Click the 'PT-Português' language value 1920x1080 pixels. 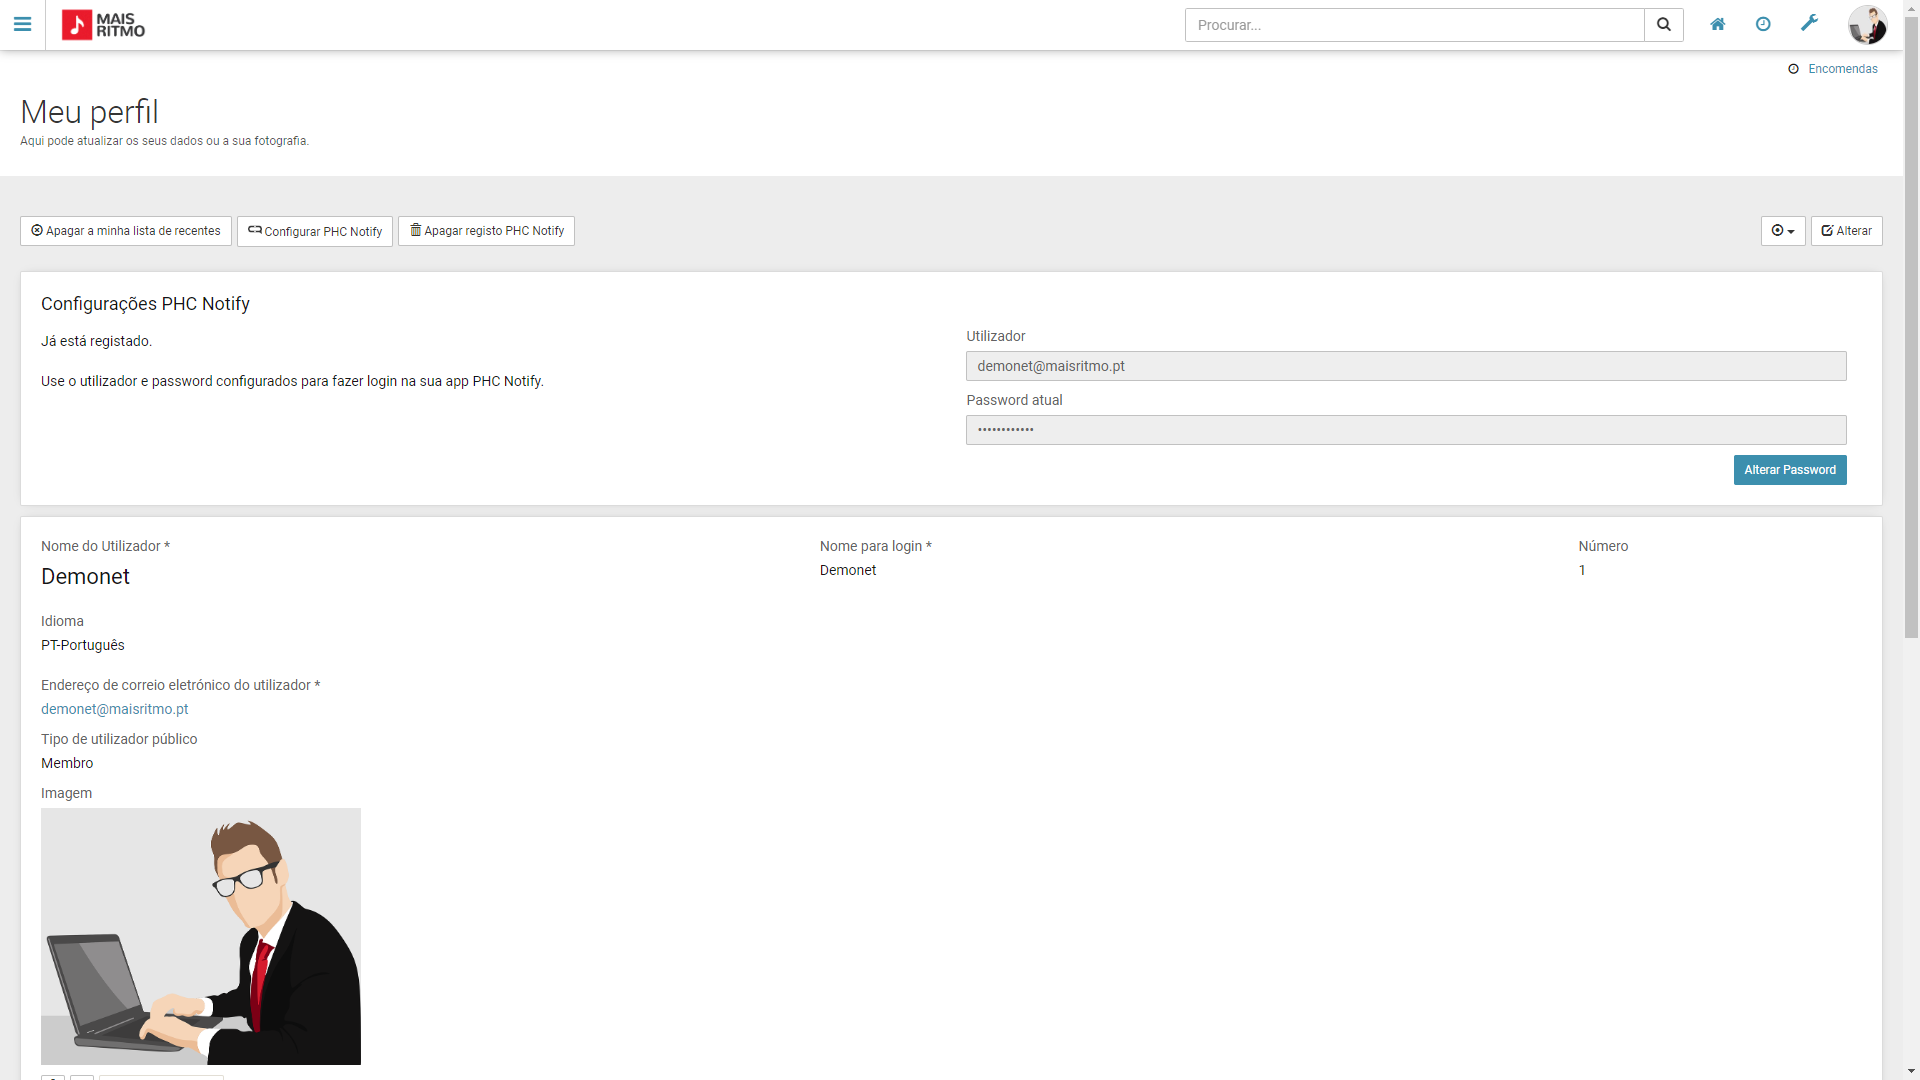83,645
